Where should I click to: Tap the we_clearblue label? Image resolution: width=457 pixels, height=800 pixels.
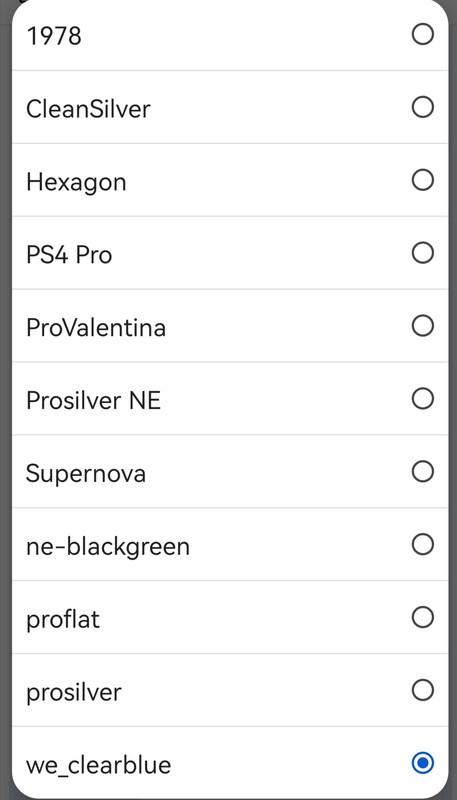[x=98, y=766]
